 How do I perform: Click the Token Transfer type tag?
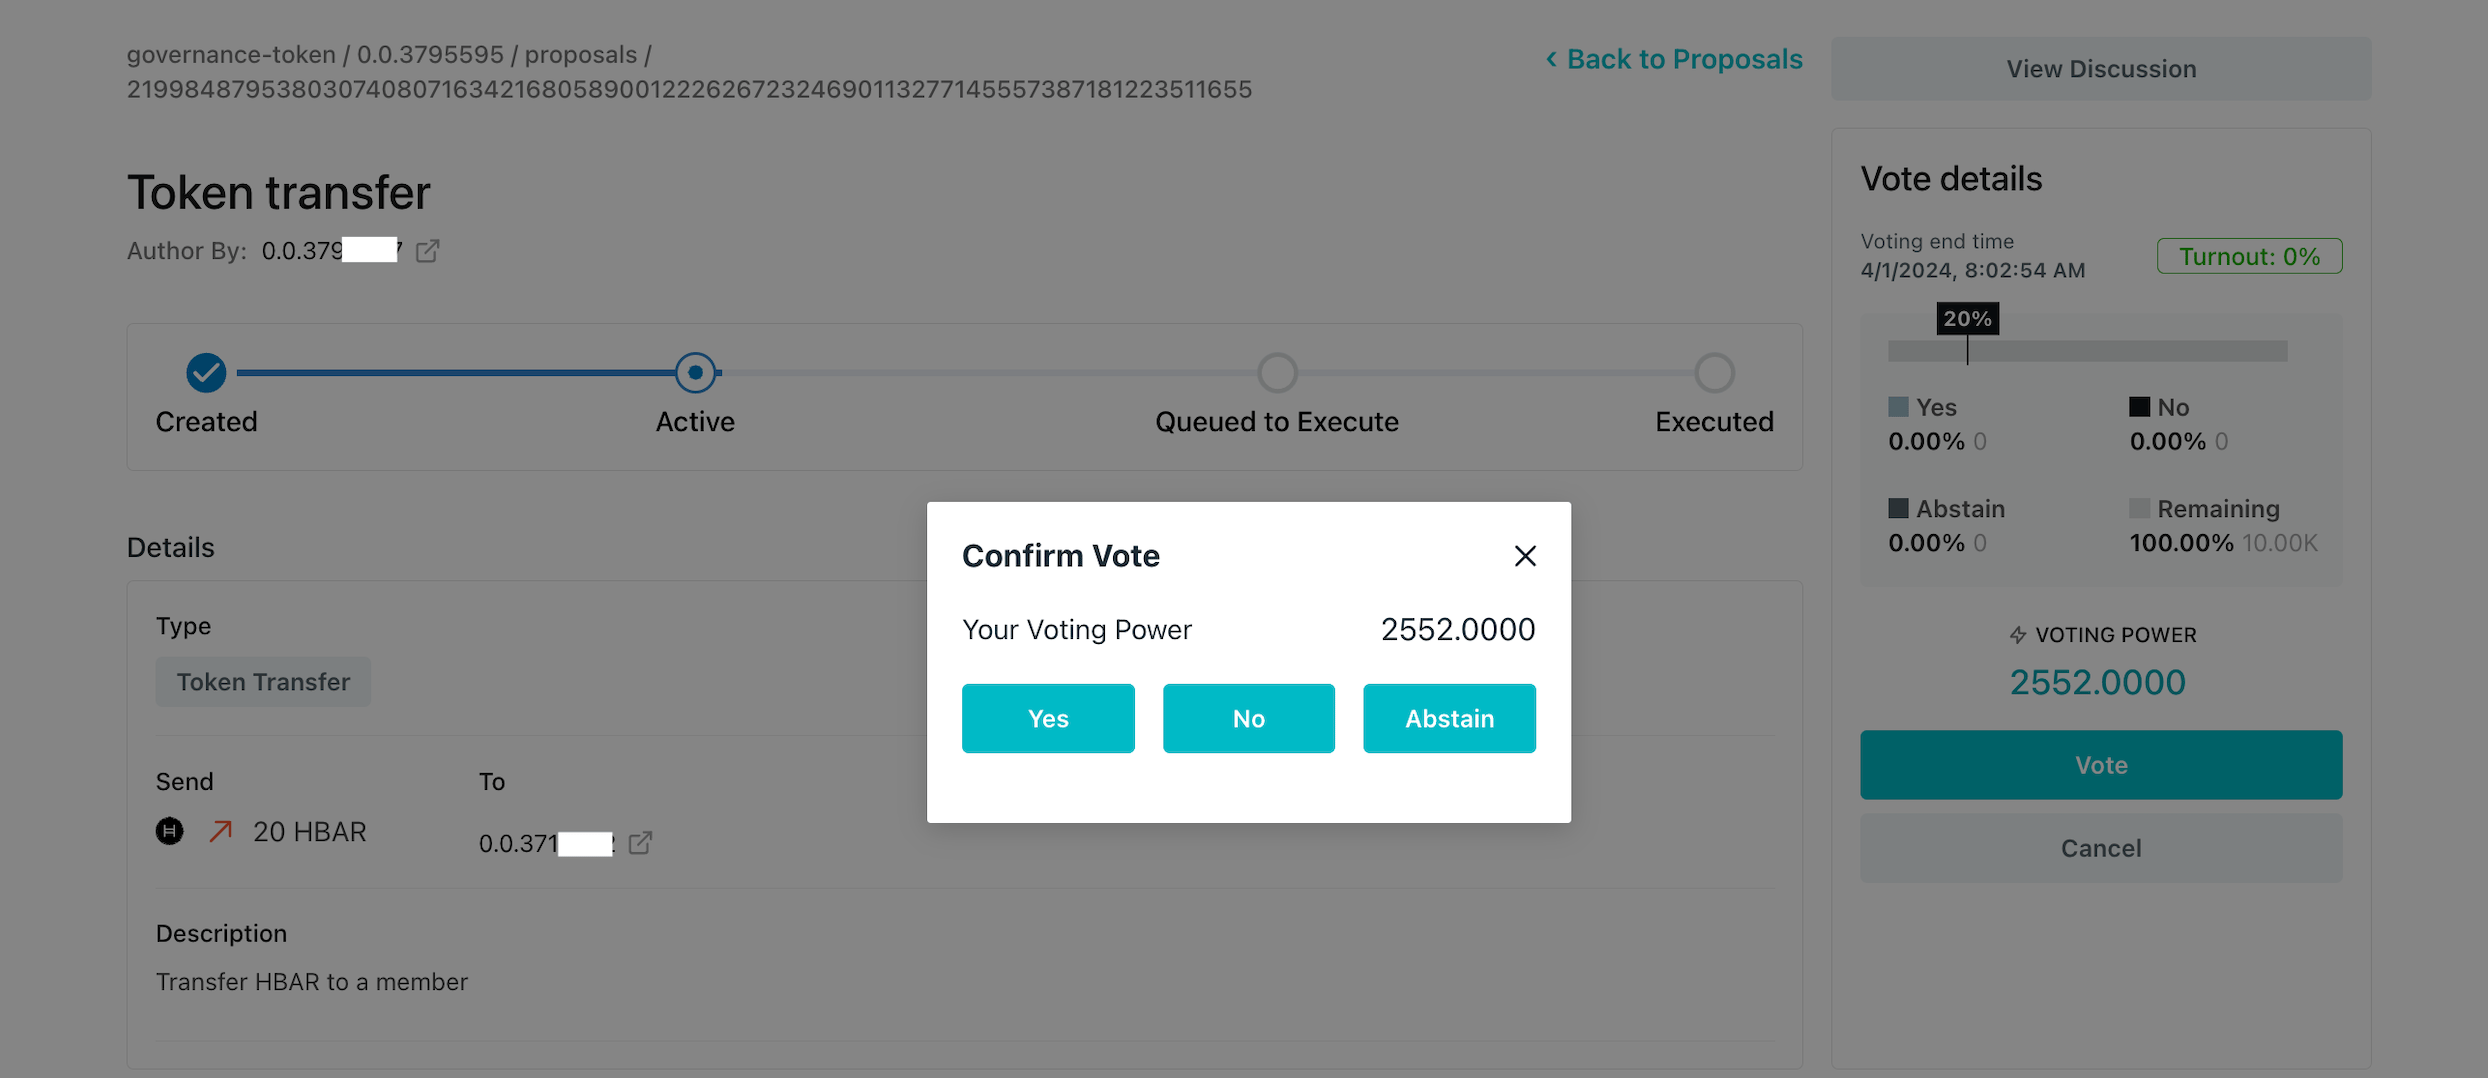point(263,682)
